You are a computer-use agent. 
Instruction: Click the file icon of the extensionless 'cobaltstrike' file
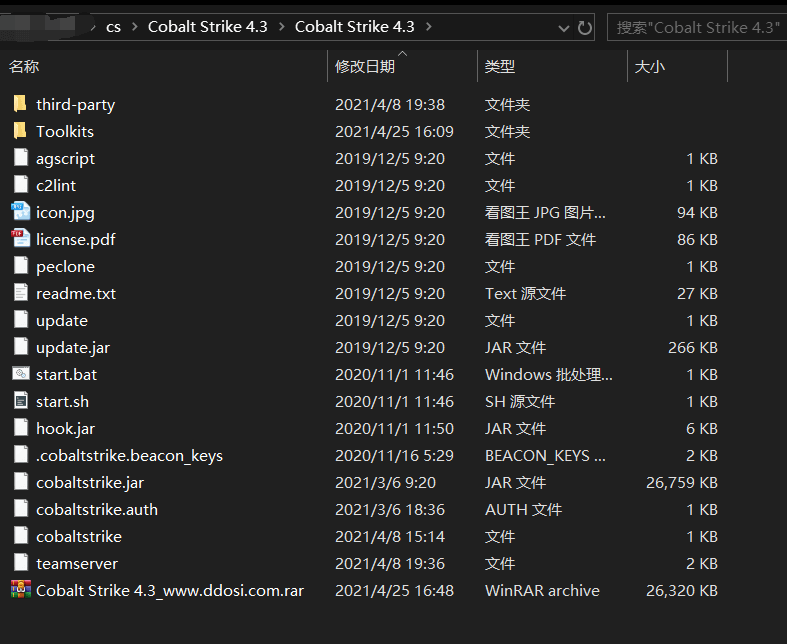[21, 536]
